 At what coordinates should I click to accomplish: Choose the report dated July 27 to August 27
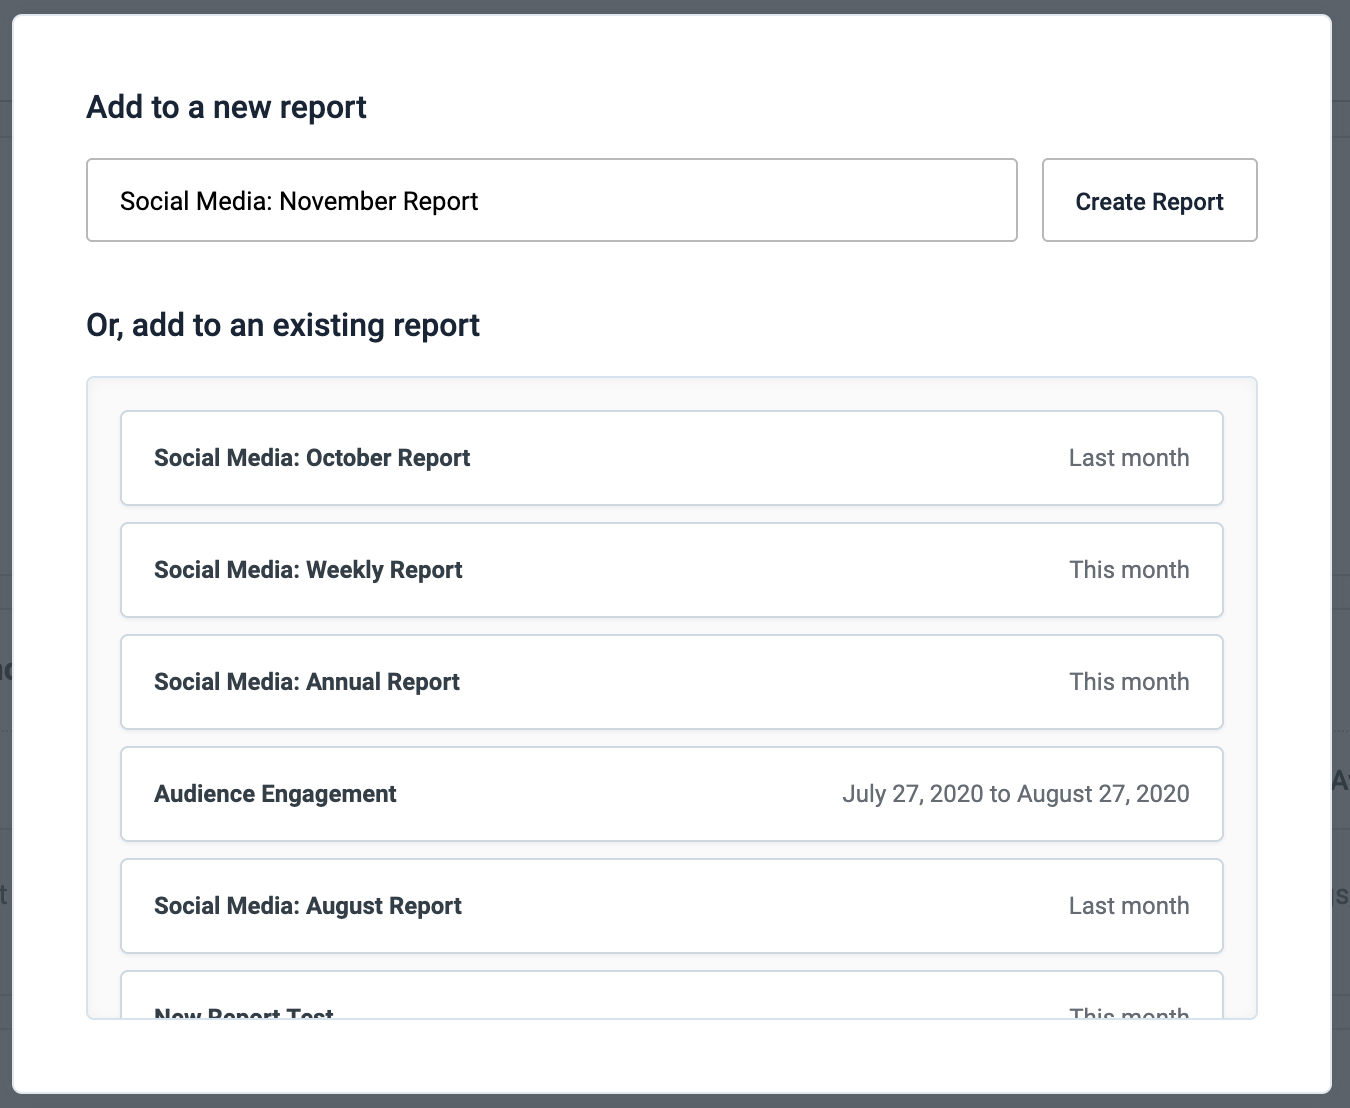click(x=671, y=794)
